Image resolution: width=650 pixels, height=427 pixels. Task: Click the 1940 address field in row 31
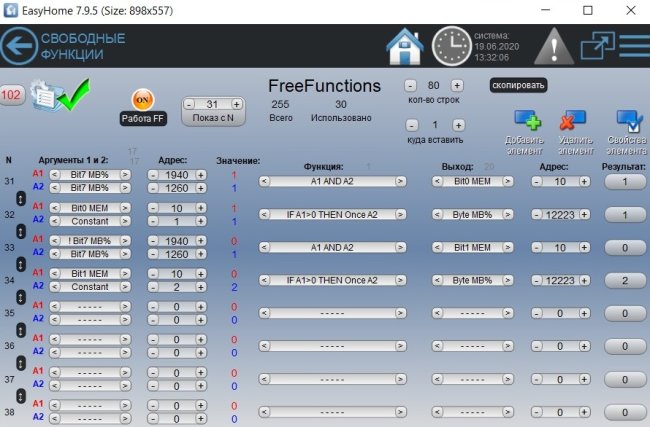175,174
